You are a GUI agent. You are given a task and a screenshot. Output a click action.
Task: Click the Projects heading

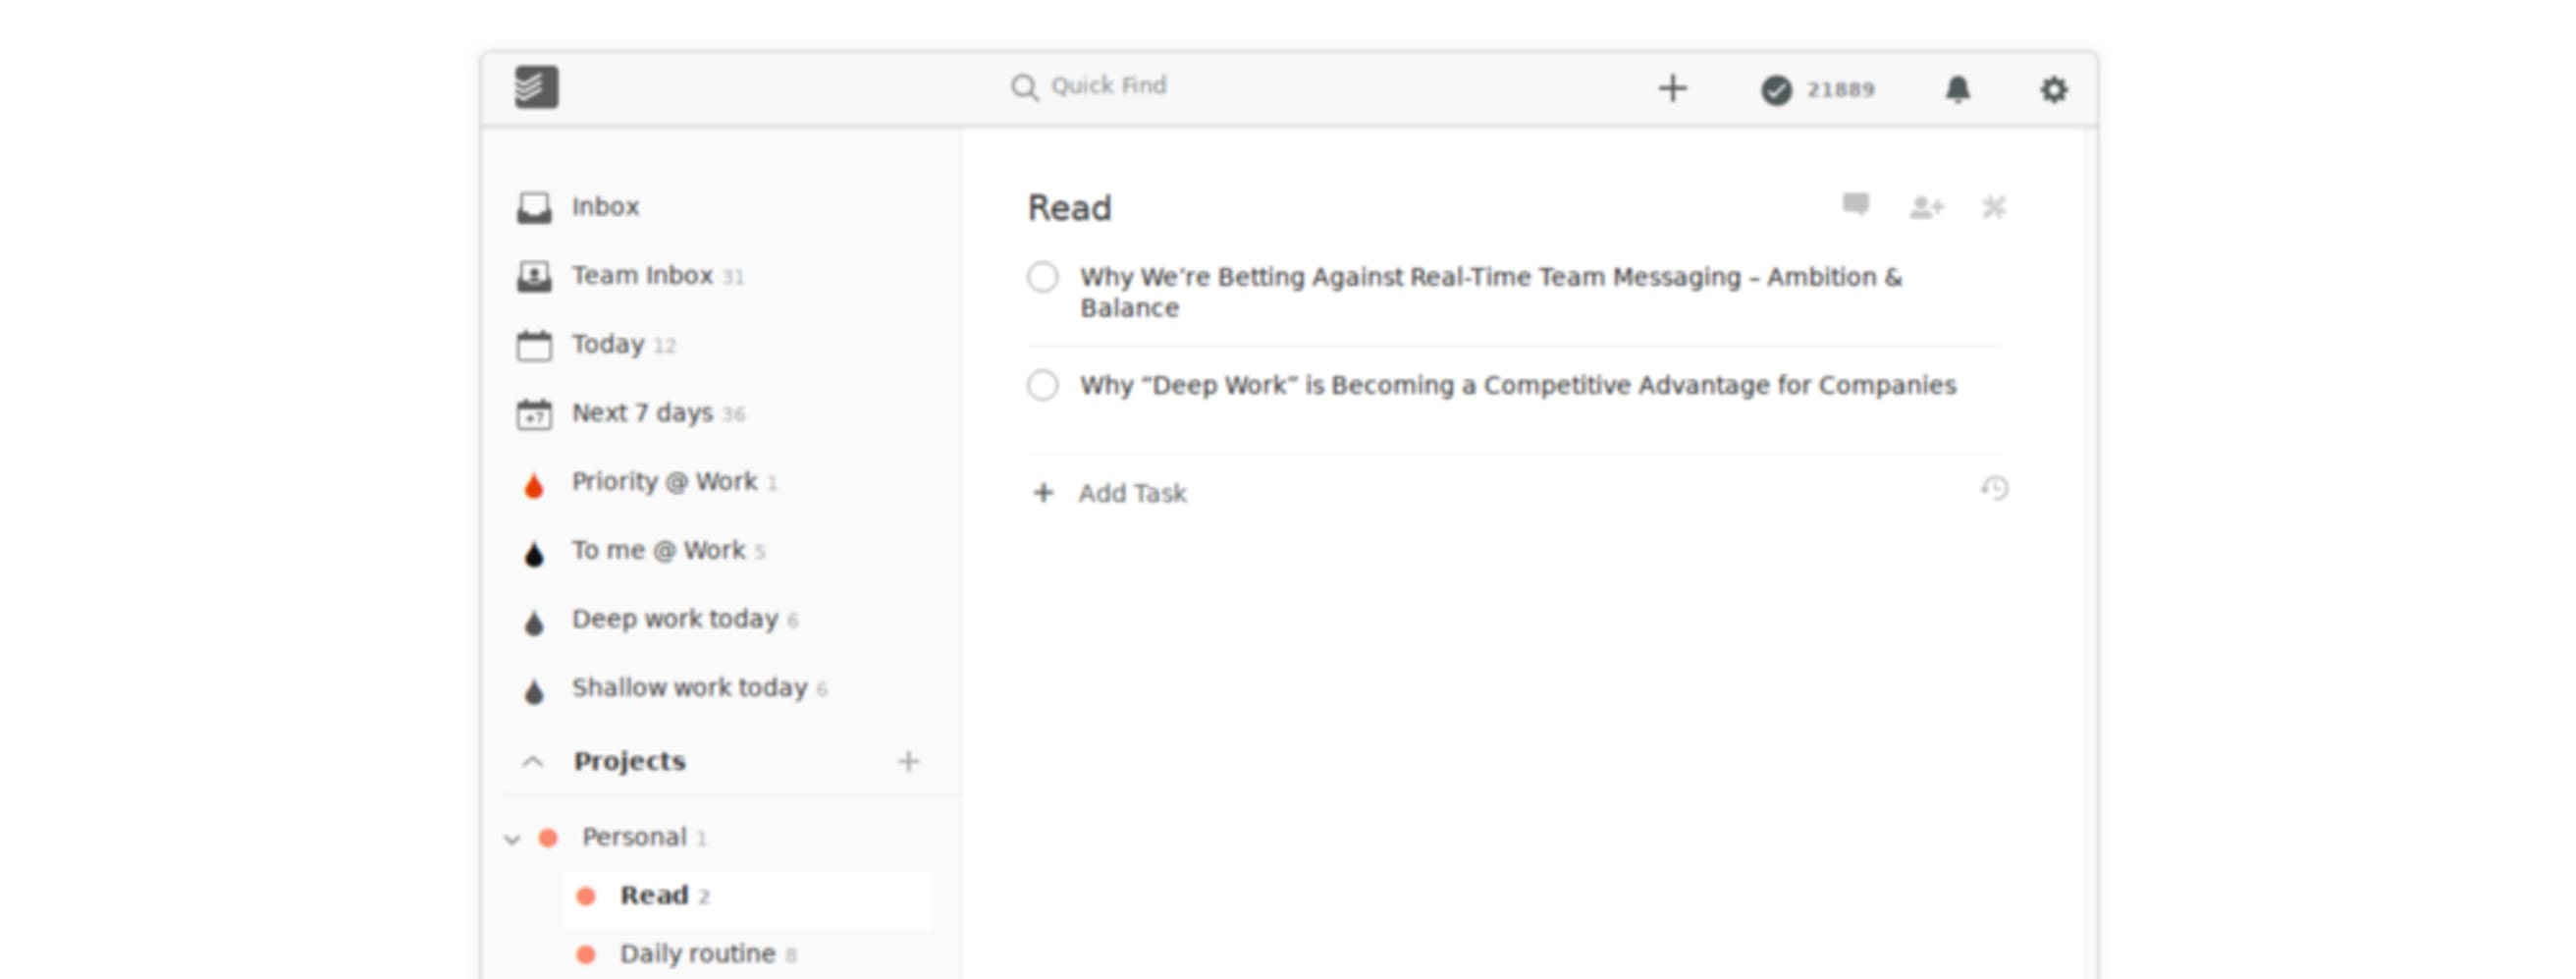(629, 761)
